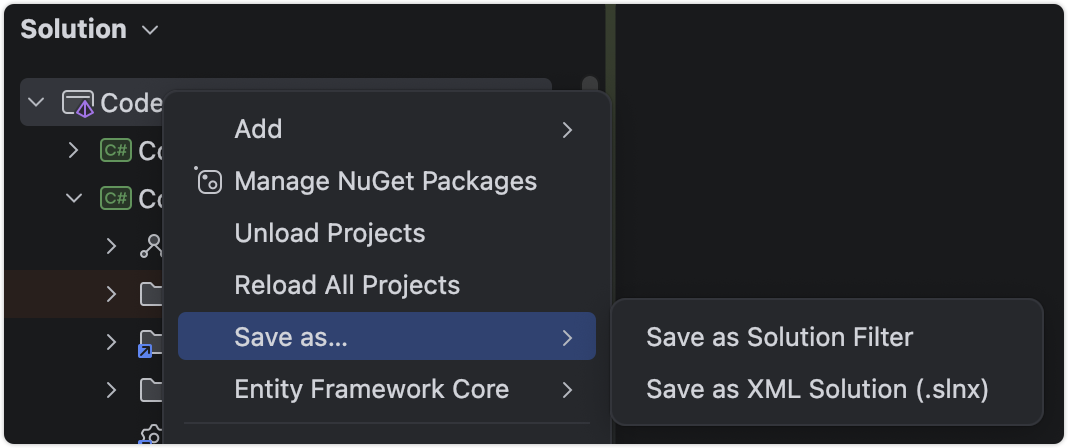The height and width of the screenshot is (448, 1068).
Task: Choose Save as XML Solution (.slnx)
Action: click(x=817, y=389)
